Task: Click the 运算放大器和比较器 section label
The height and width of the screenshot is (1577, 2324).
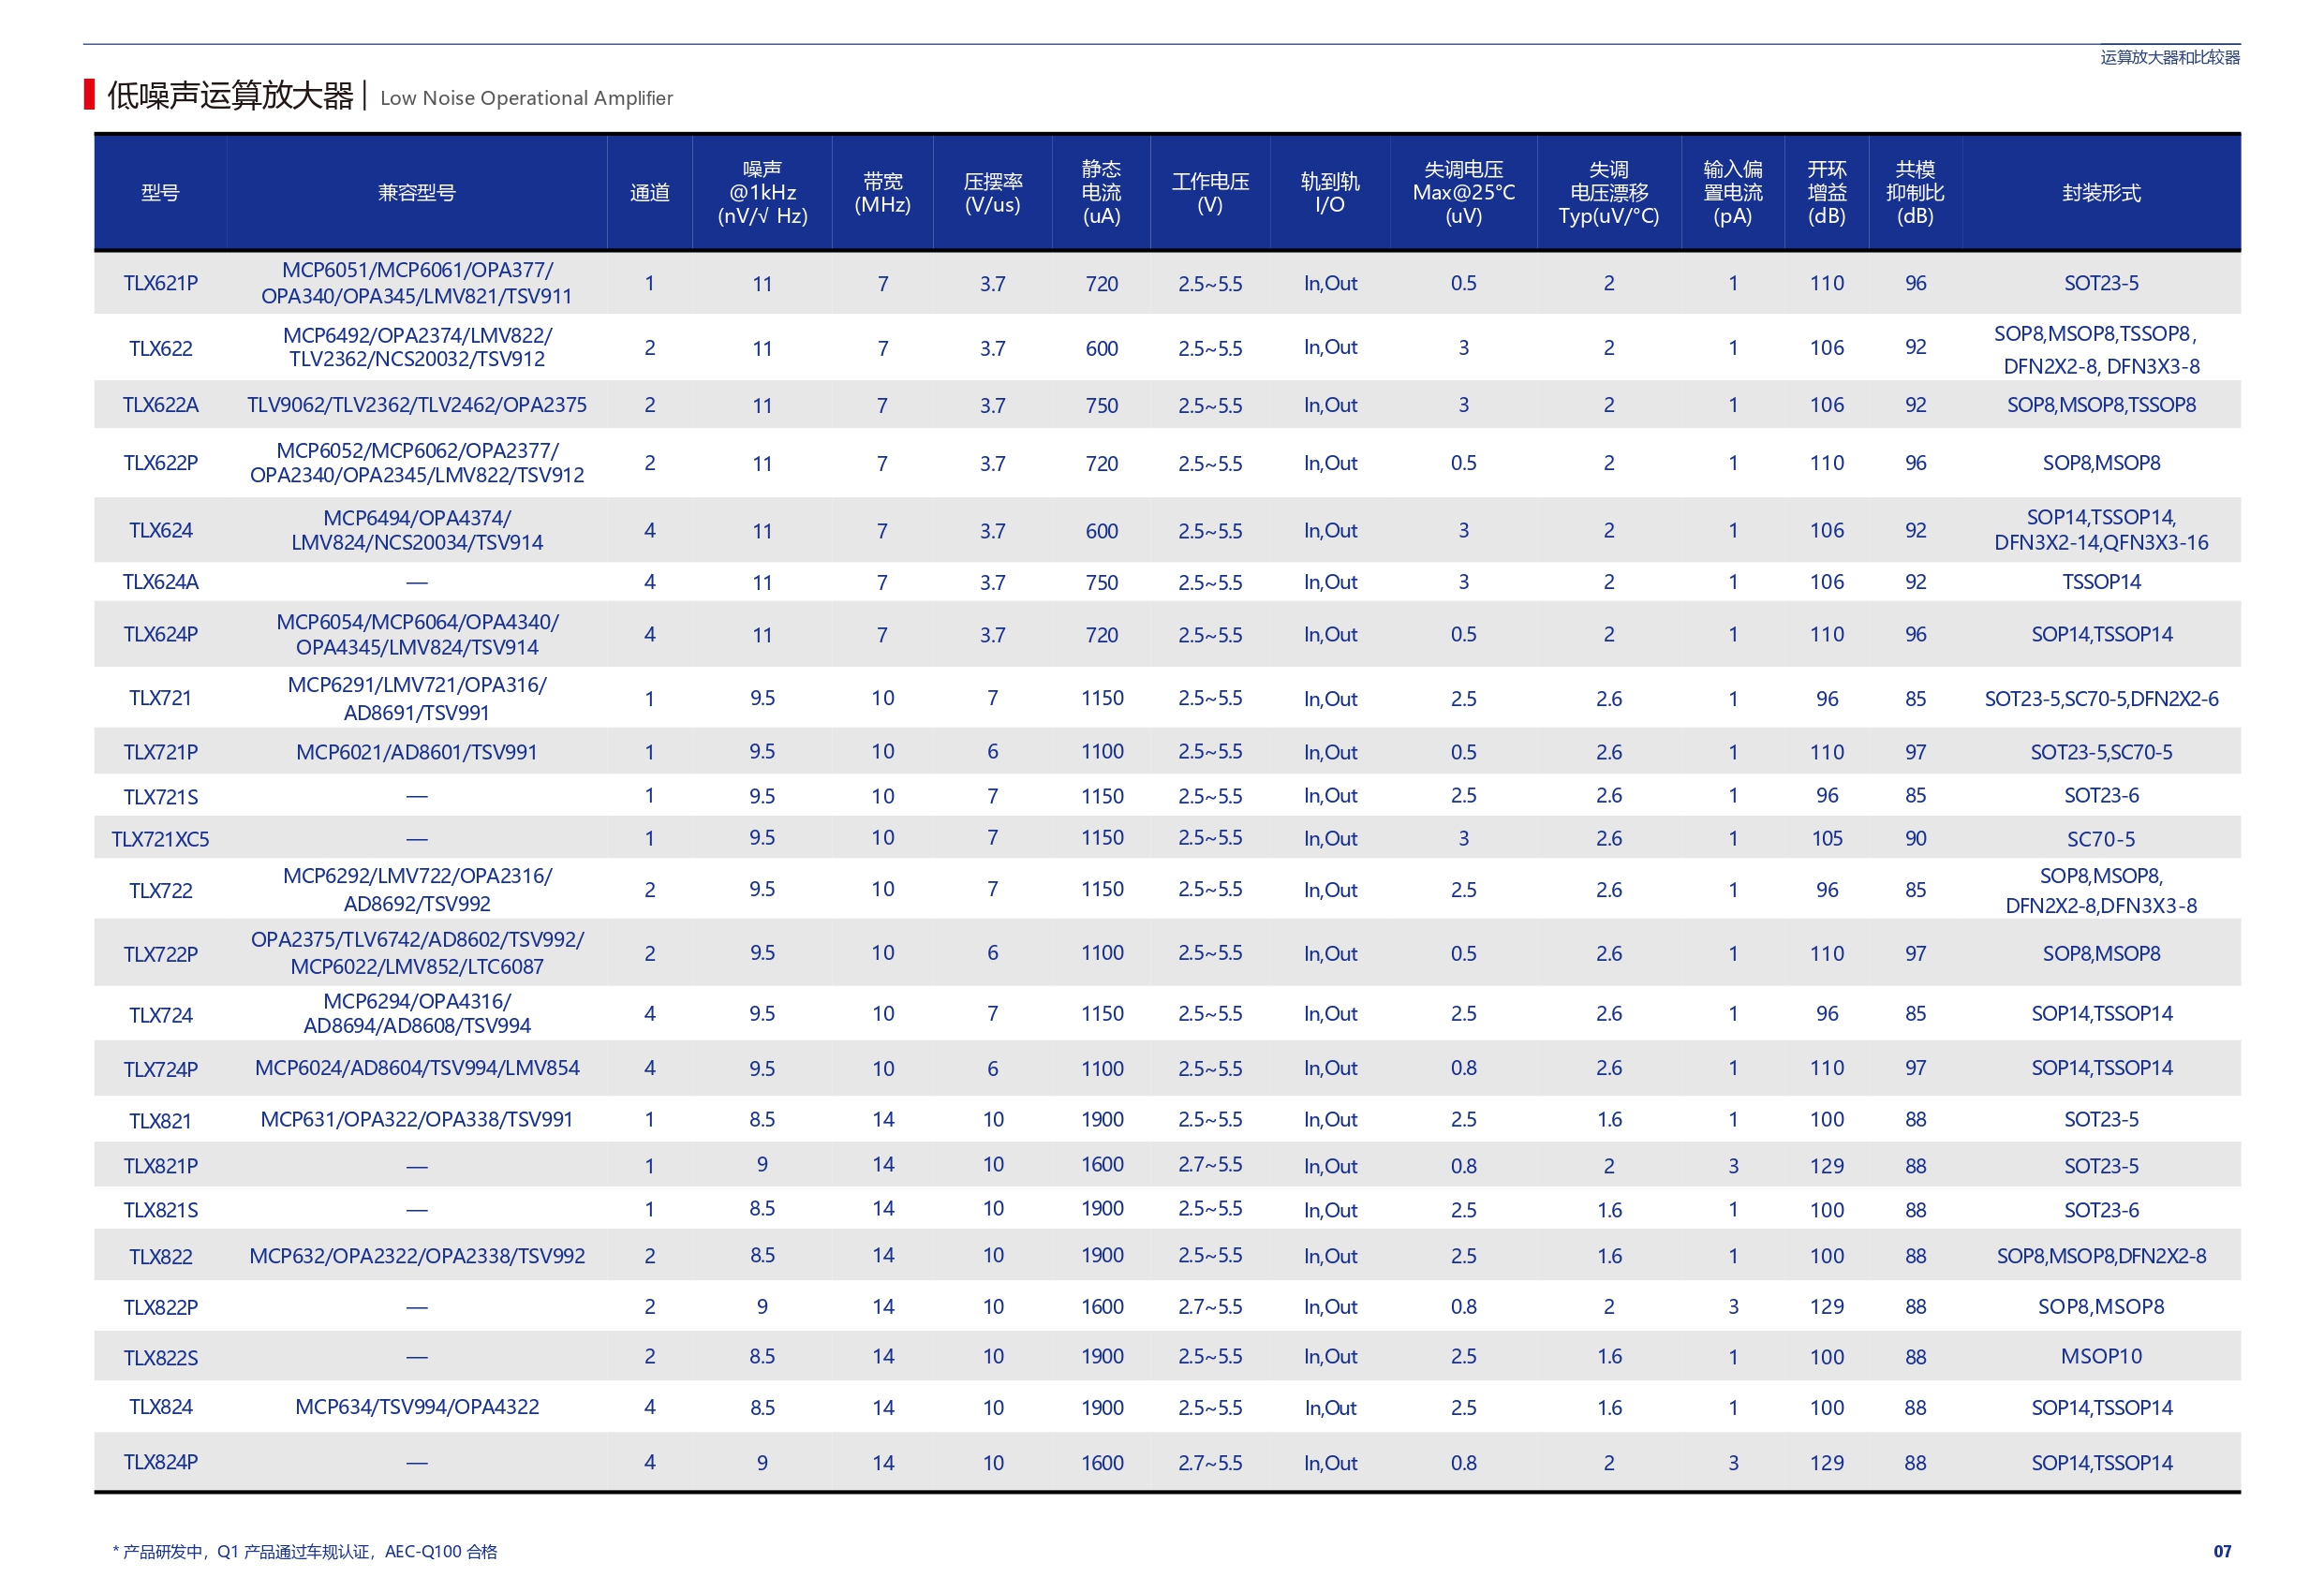Action: click(x=2169, y=57)
